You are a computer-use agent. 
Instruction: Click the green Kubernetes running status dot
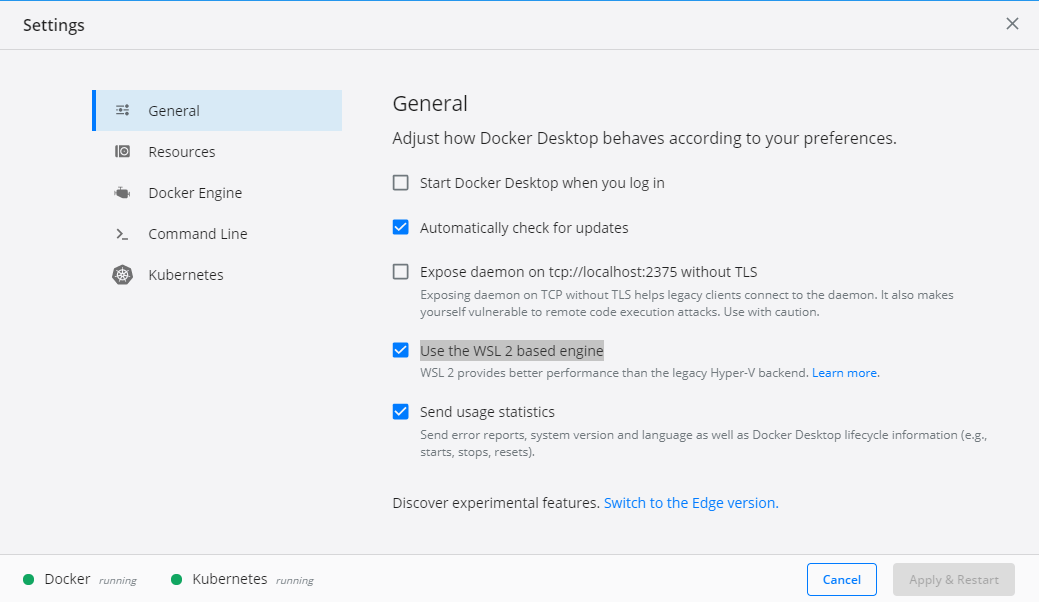coord(177,579)
